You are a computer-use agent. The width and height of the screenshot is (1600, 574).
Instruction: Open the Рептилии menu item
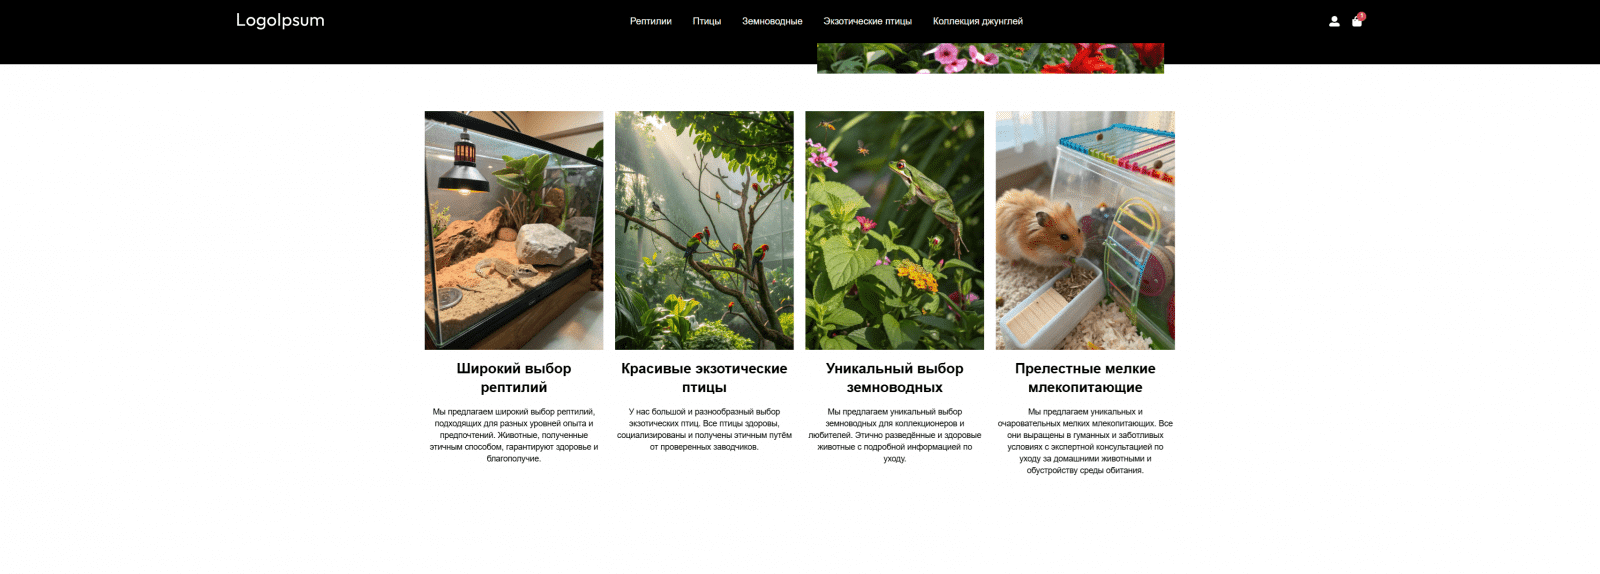click(x=650, y=21)
